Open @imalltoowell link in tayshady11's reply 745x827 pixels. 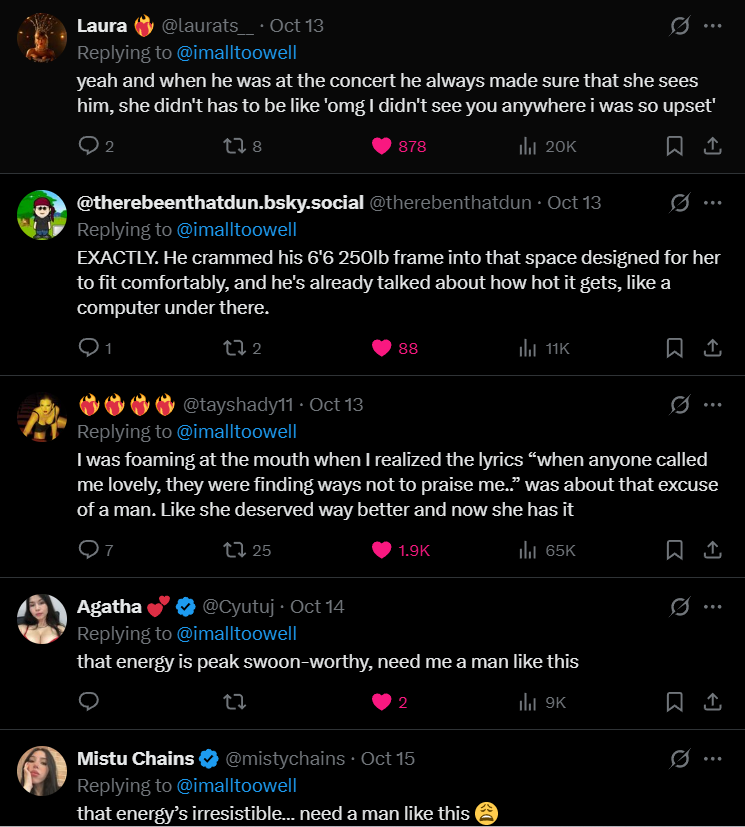(x=236, y=432)
